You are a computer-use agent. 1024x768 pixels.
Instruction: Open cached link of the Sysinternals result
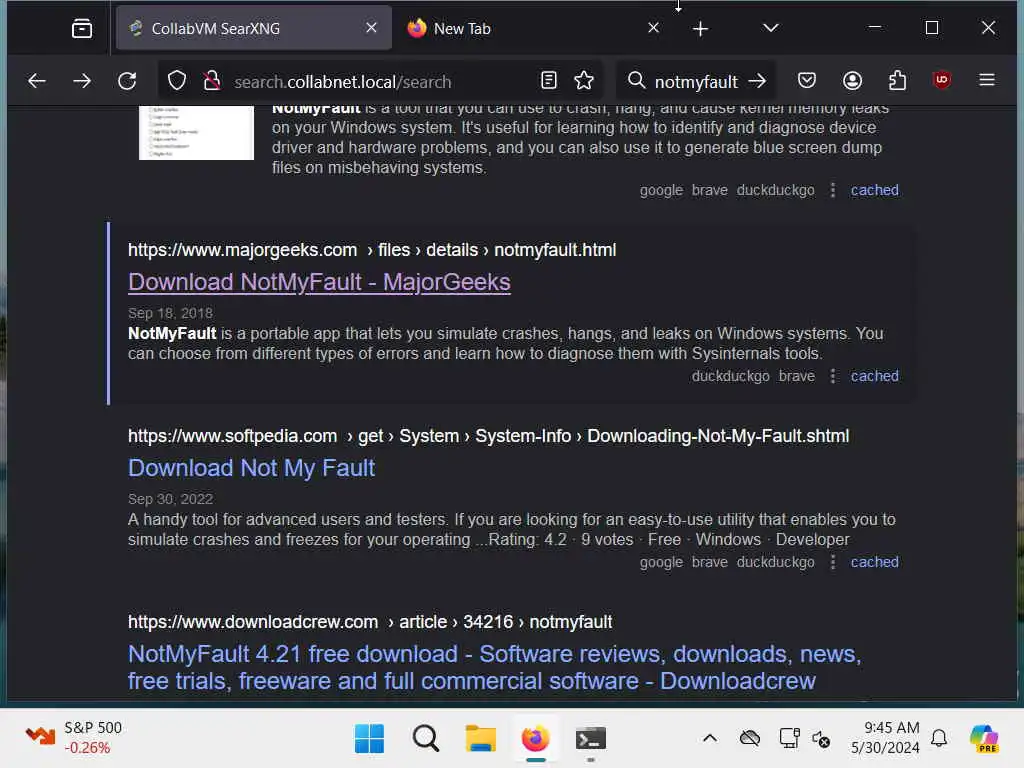coord(874,190)
